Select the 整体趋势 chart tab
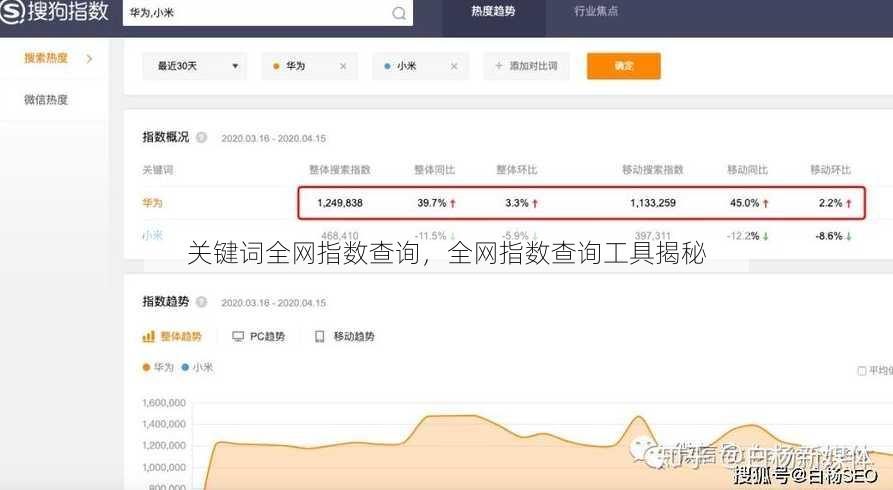The width and height of the screenshot is (893, 490). coord(172,337)
